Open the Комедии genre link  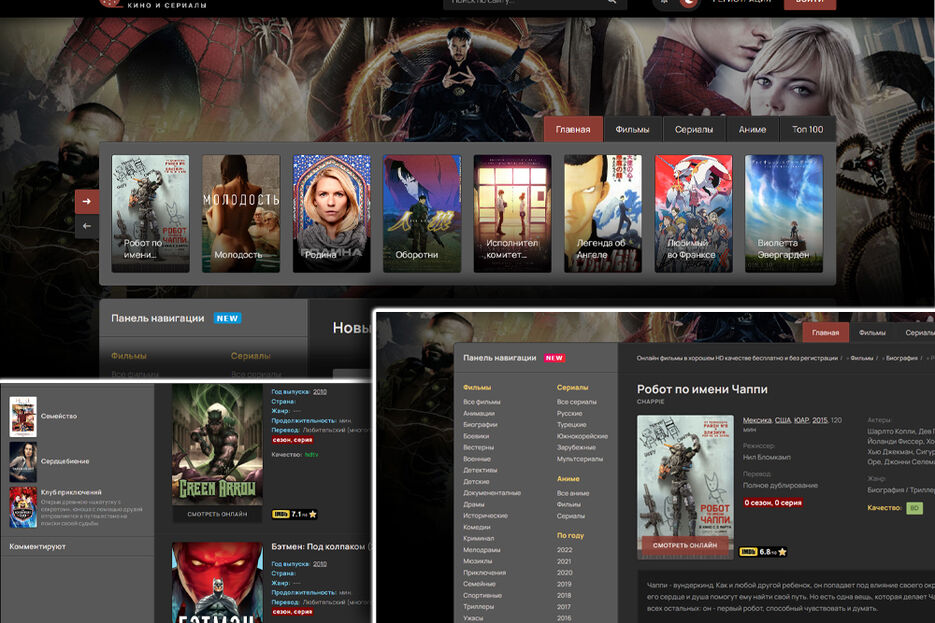[477, 527]
